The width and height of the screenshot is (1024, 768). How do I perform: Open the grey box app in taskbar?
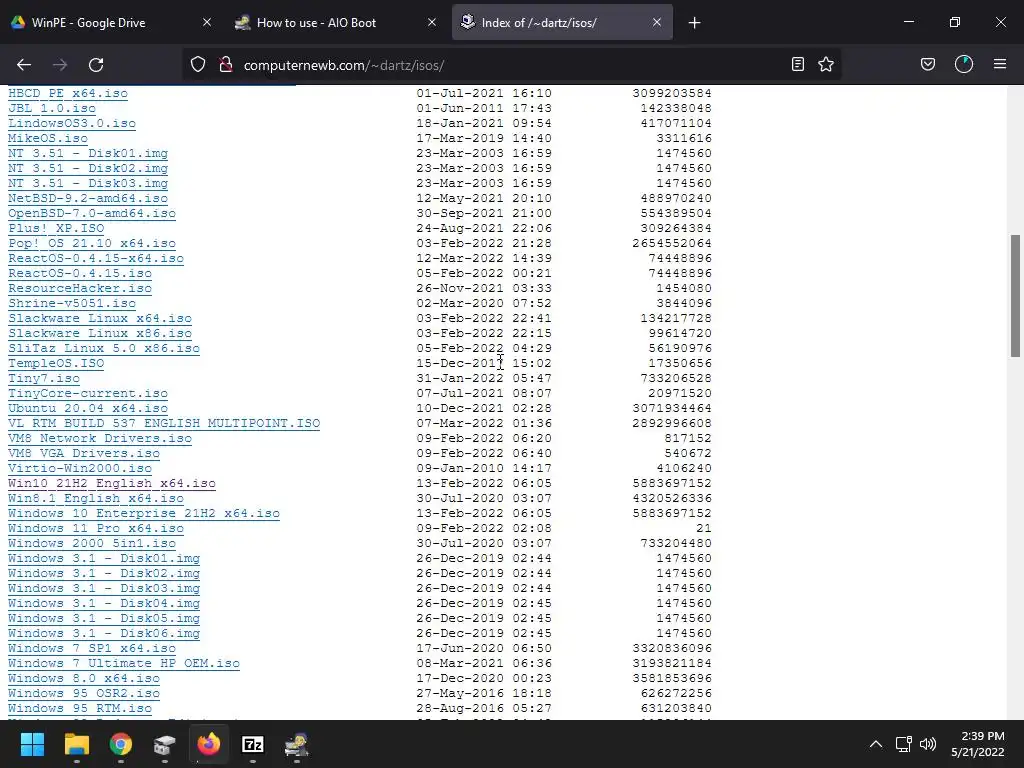(165, 744)
